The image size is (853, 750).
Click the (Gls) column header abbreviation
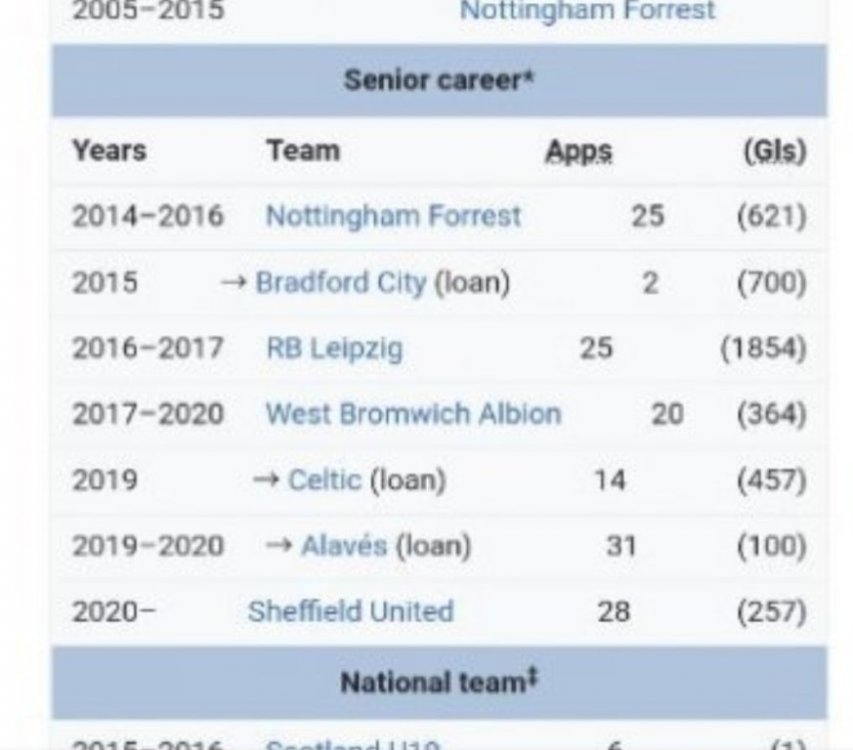pyautogui.click(x=774, y=151)
